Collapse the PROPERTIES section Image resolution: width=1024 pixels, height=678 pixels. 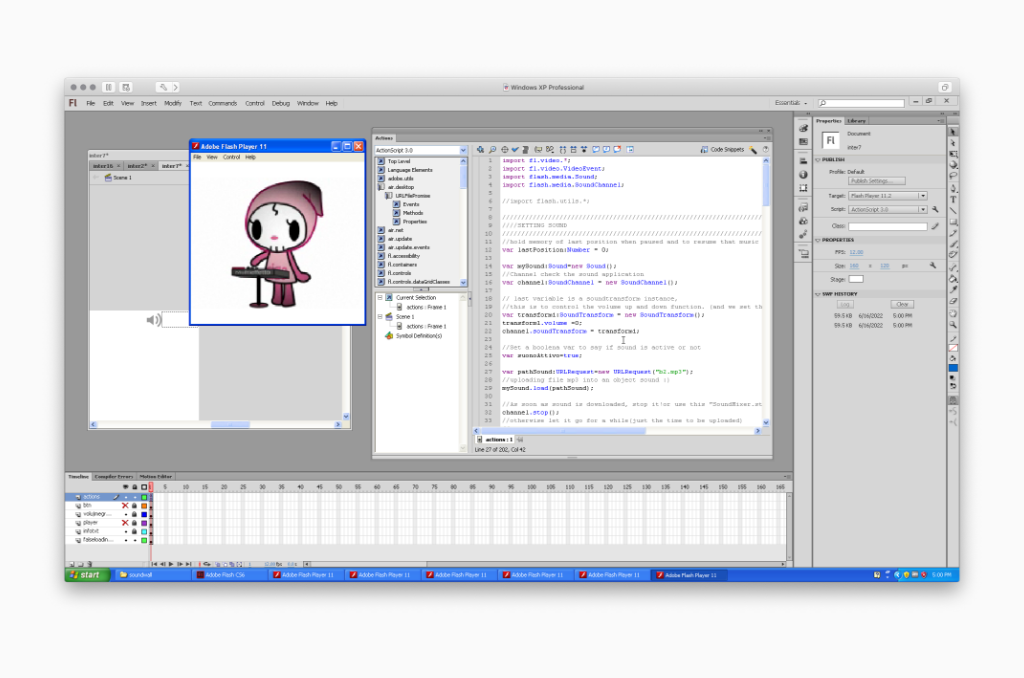coord(818,240)
